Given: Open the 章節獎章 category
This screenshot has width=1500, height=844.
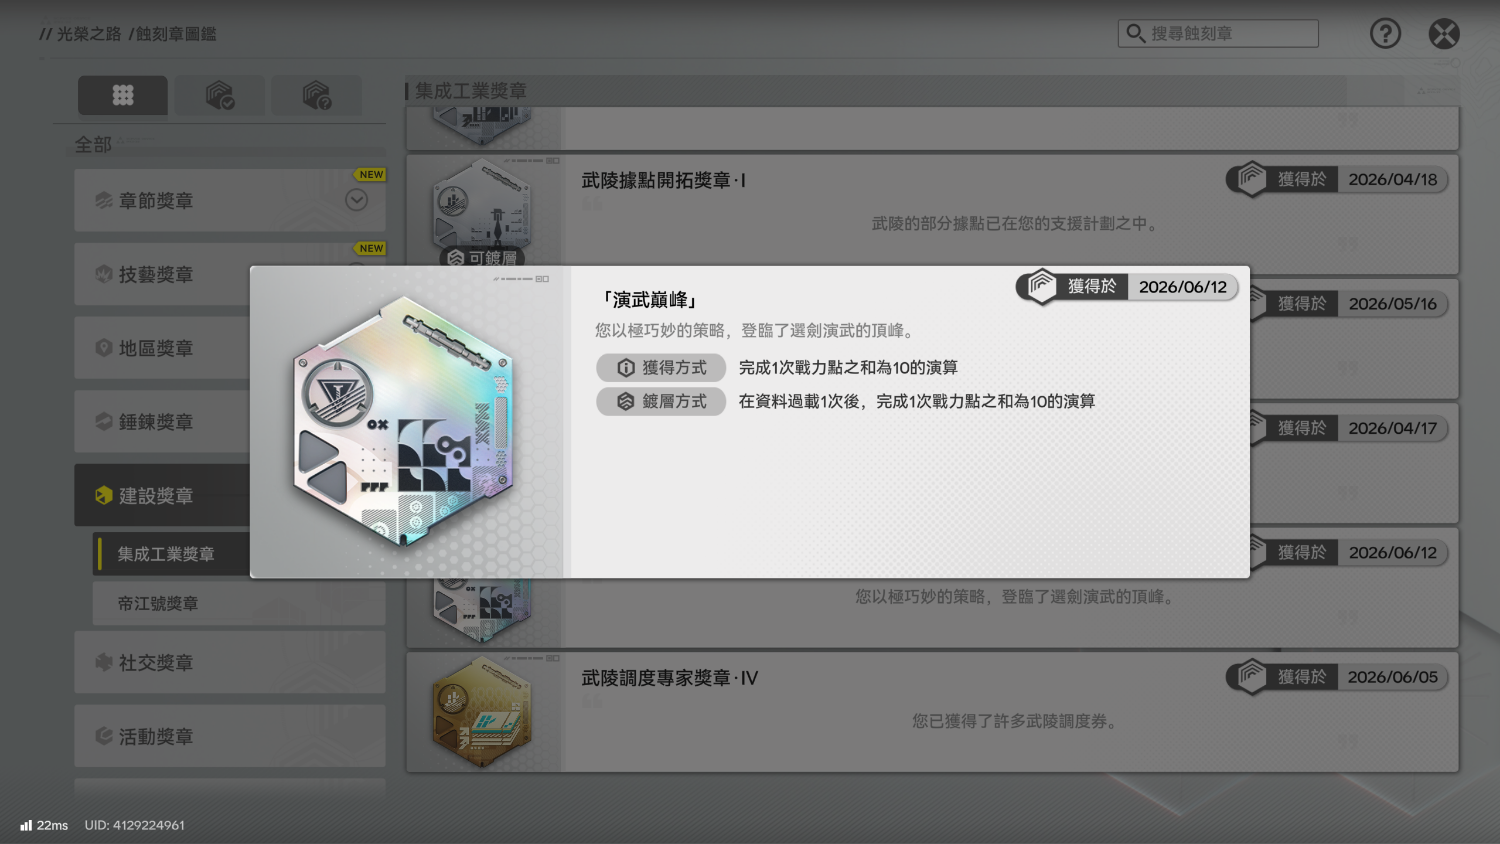Looking at the screenshot, I should pos(230,200).
